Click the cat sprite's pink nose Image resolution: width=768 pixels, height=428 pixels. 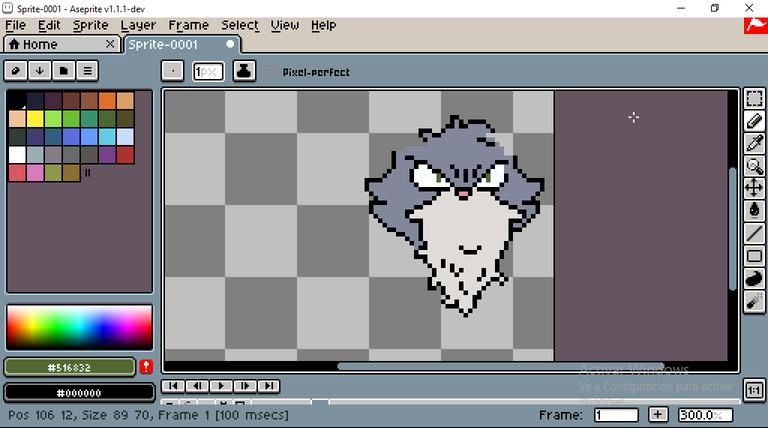pos(463,194)
